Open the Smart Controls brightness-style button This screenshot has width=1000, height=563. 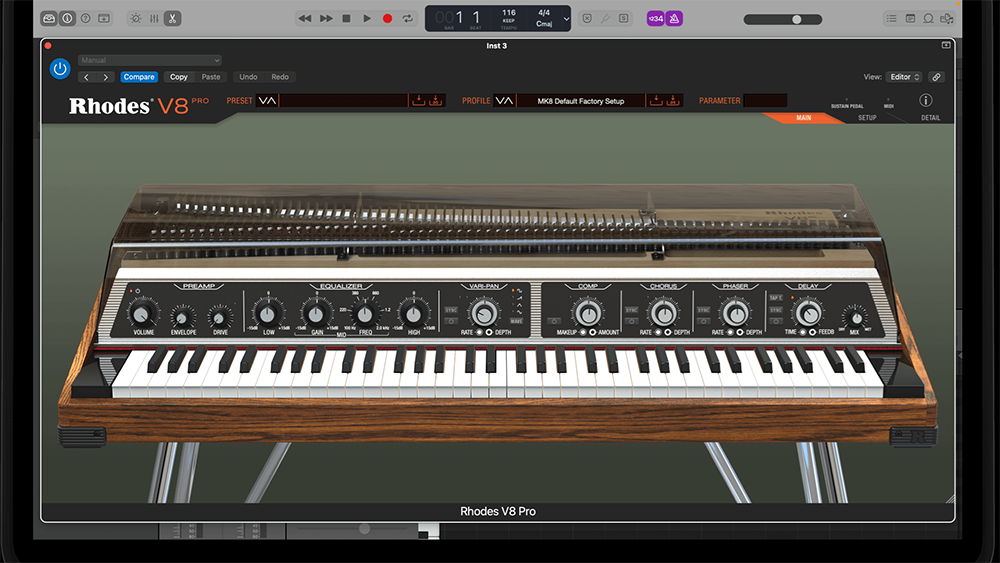(x=135, y=18)
